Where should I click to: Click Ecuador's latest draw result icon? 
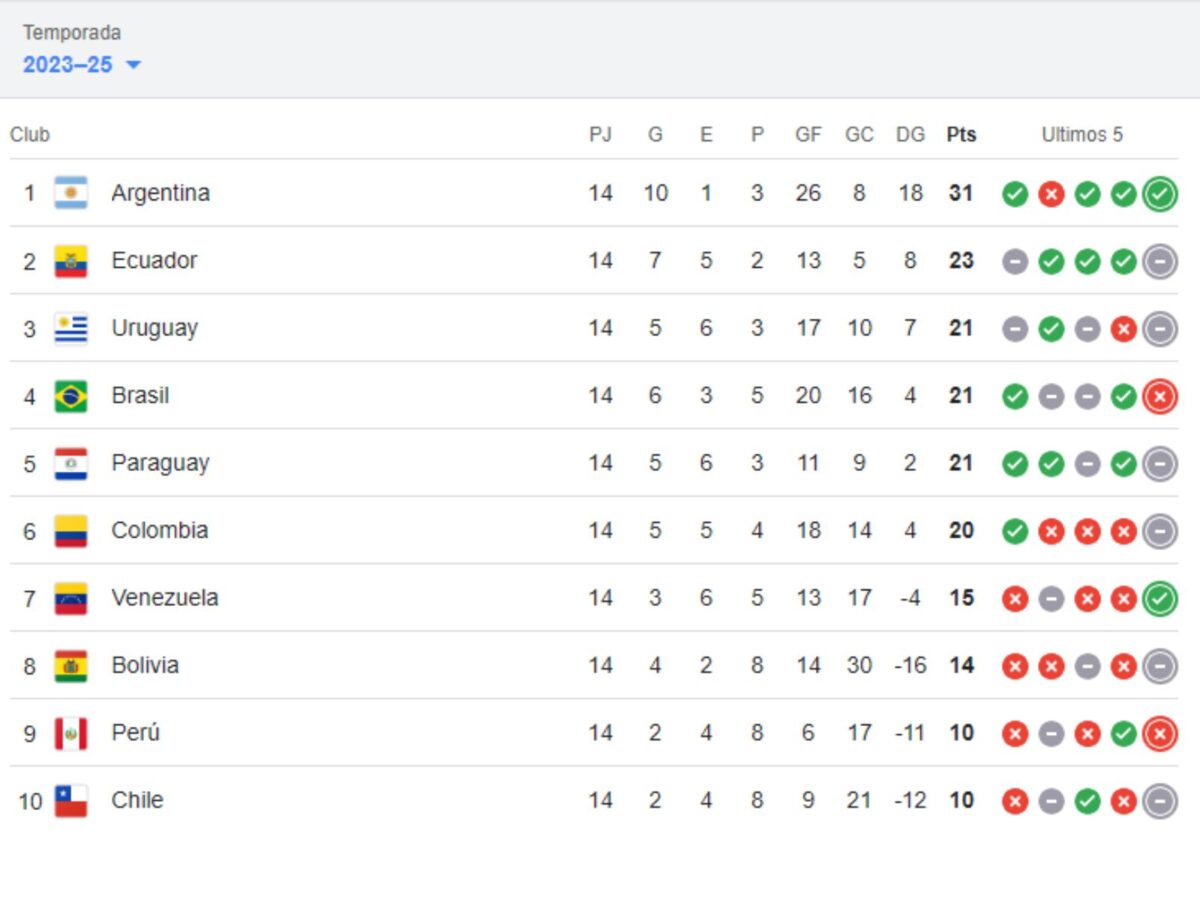(x=1160, y=262)
